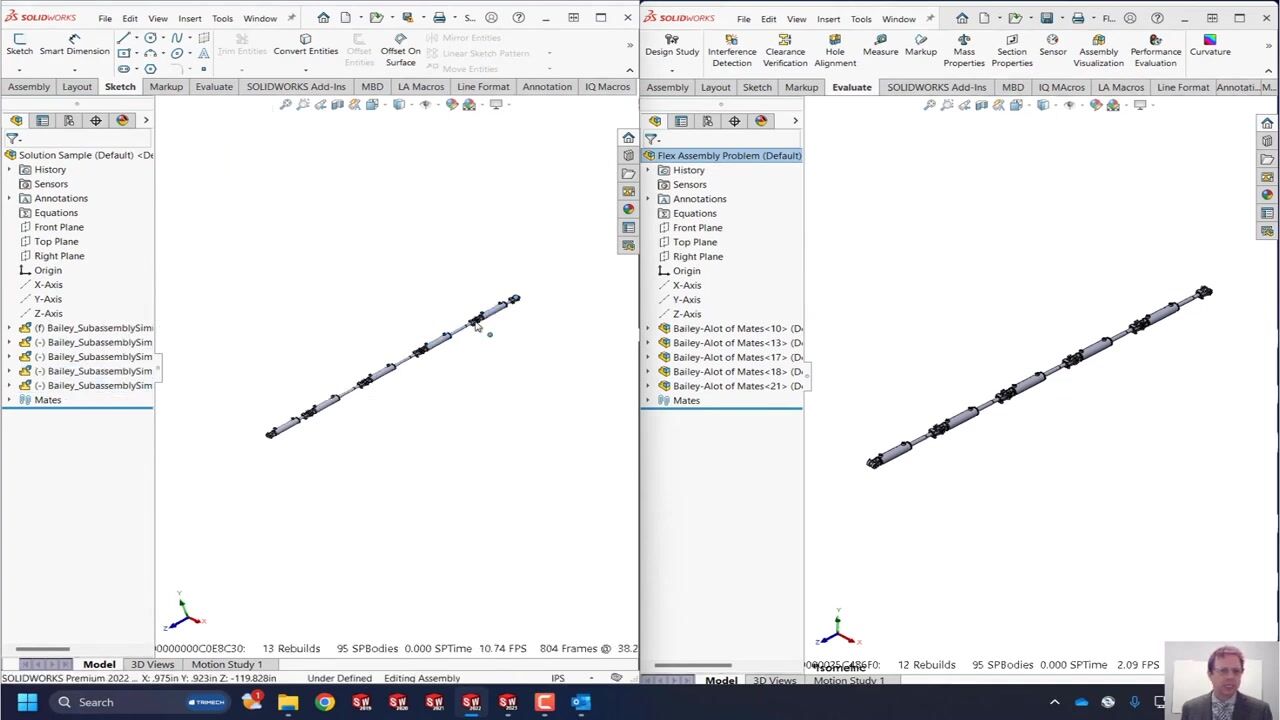
Task: Select the Clearance Verification tool
Action: (785, 51)
